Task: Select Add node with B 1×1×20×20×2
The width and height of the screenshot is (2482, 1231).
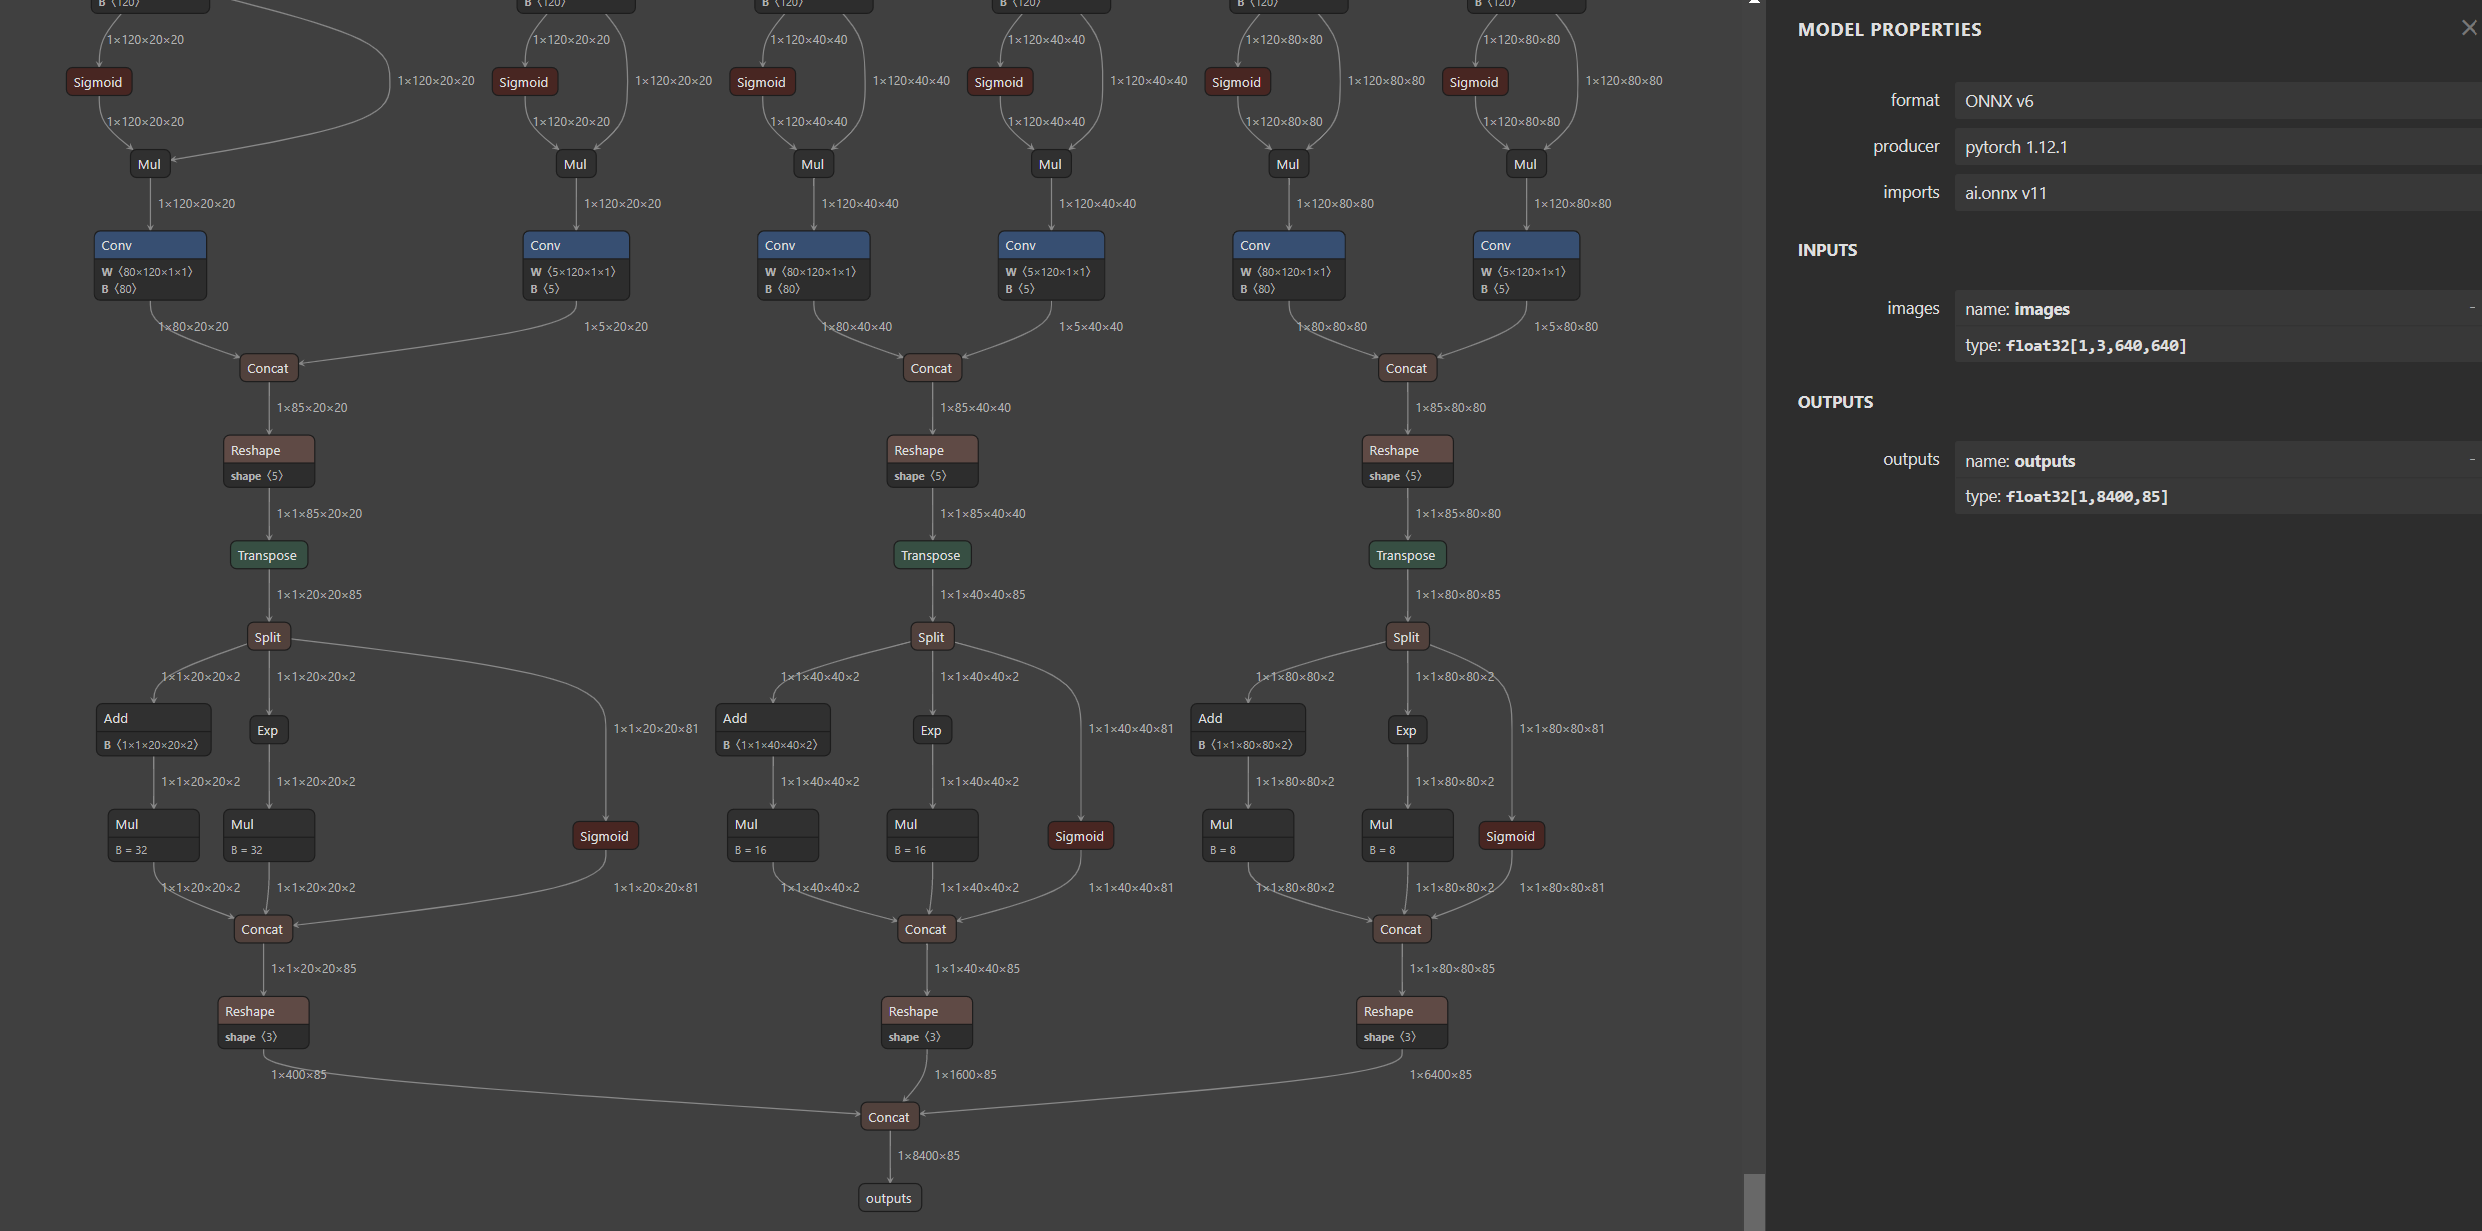Action: coord(153,730)
